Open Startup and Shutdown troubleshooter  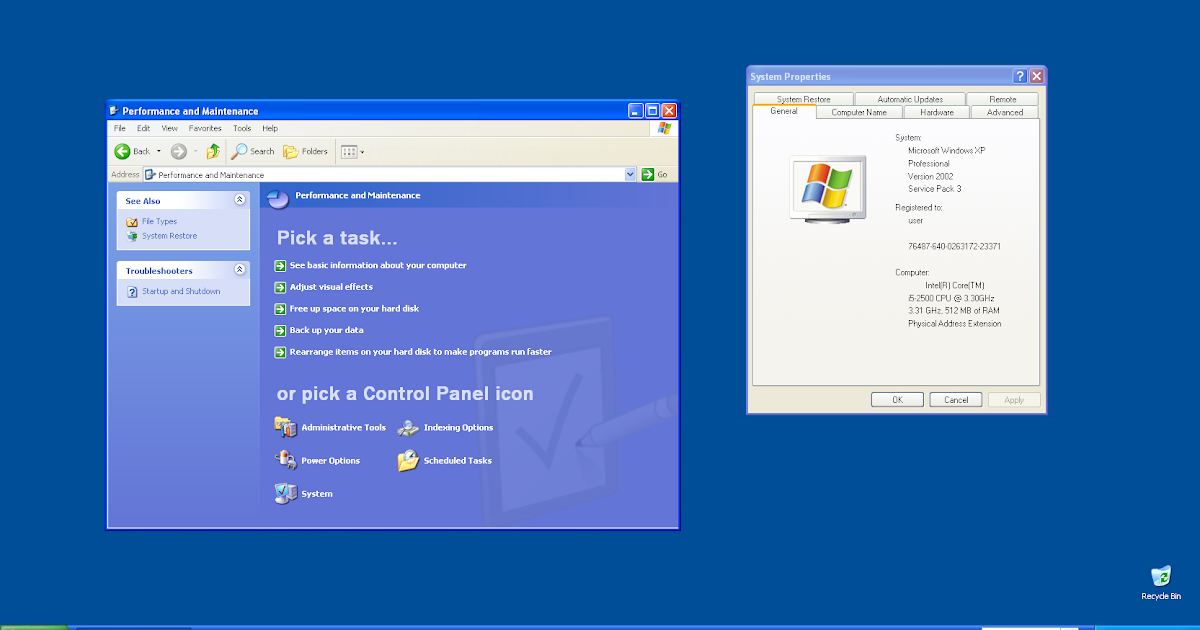coord(181,291)
